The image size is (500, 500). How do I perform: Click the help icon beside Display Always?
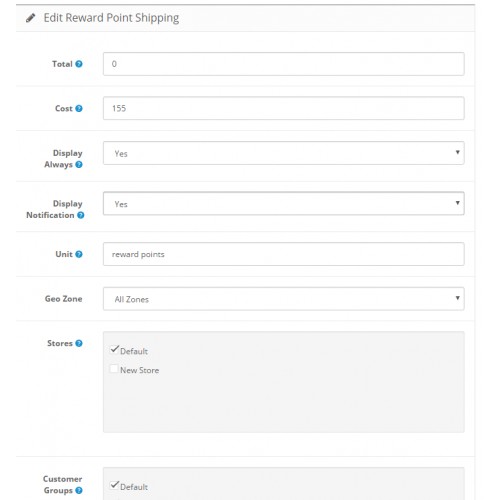click(x=79, y=164)
